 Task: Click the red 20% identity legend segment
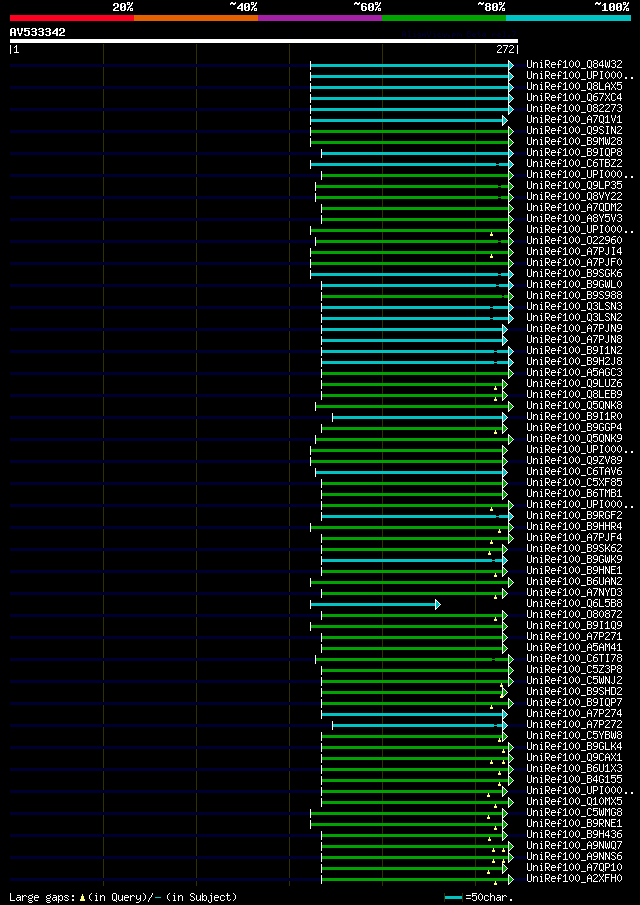coord(72,18)
